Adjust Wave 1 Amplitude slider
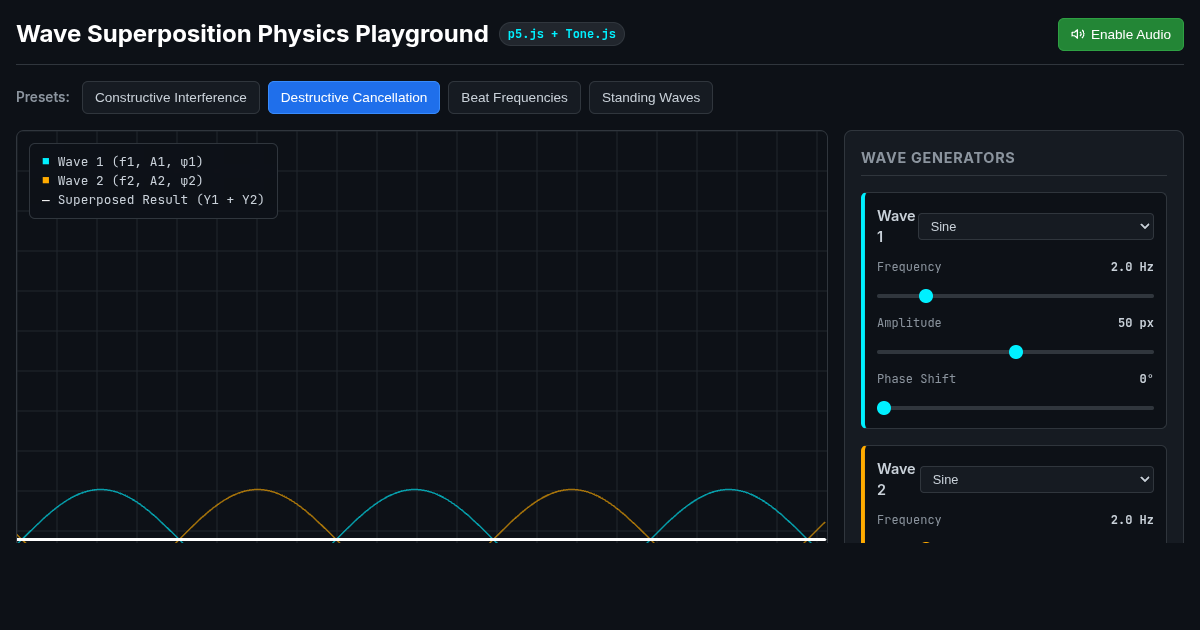Image resolution: width=1200 pixels, height=630 pixels. tap(1015, 352)
